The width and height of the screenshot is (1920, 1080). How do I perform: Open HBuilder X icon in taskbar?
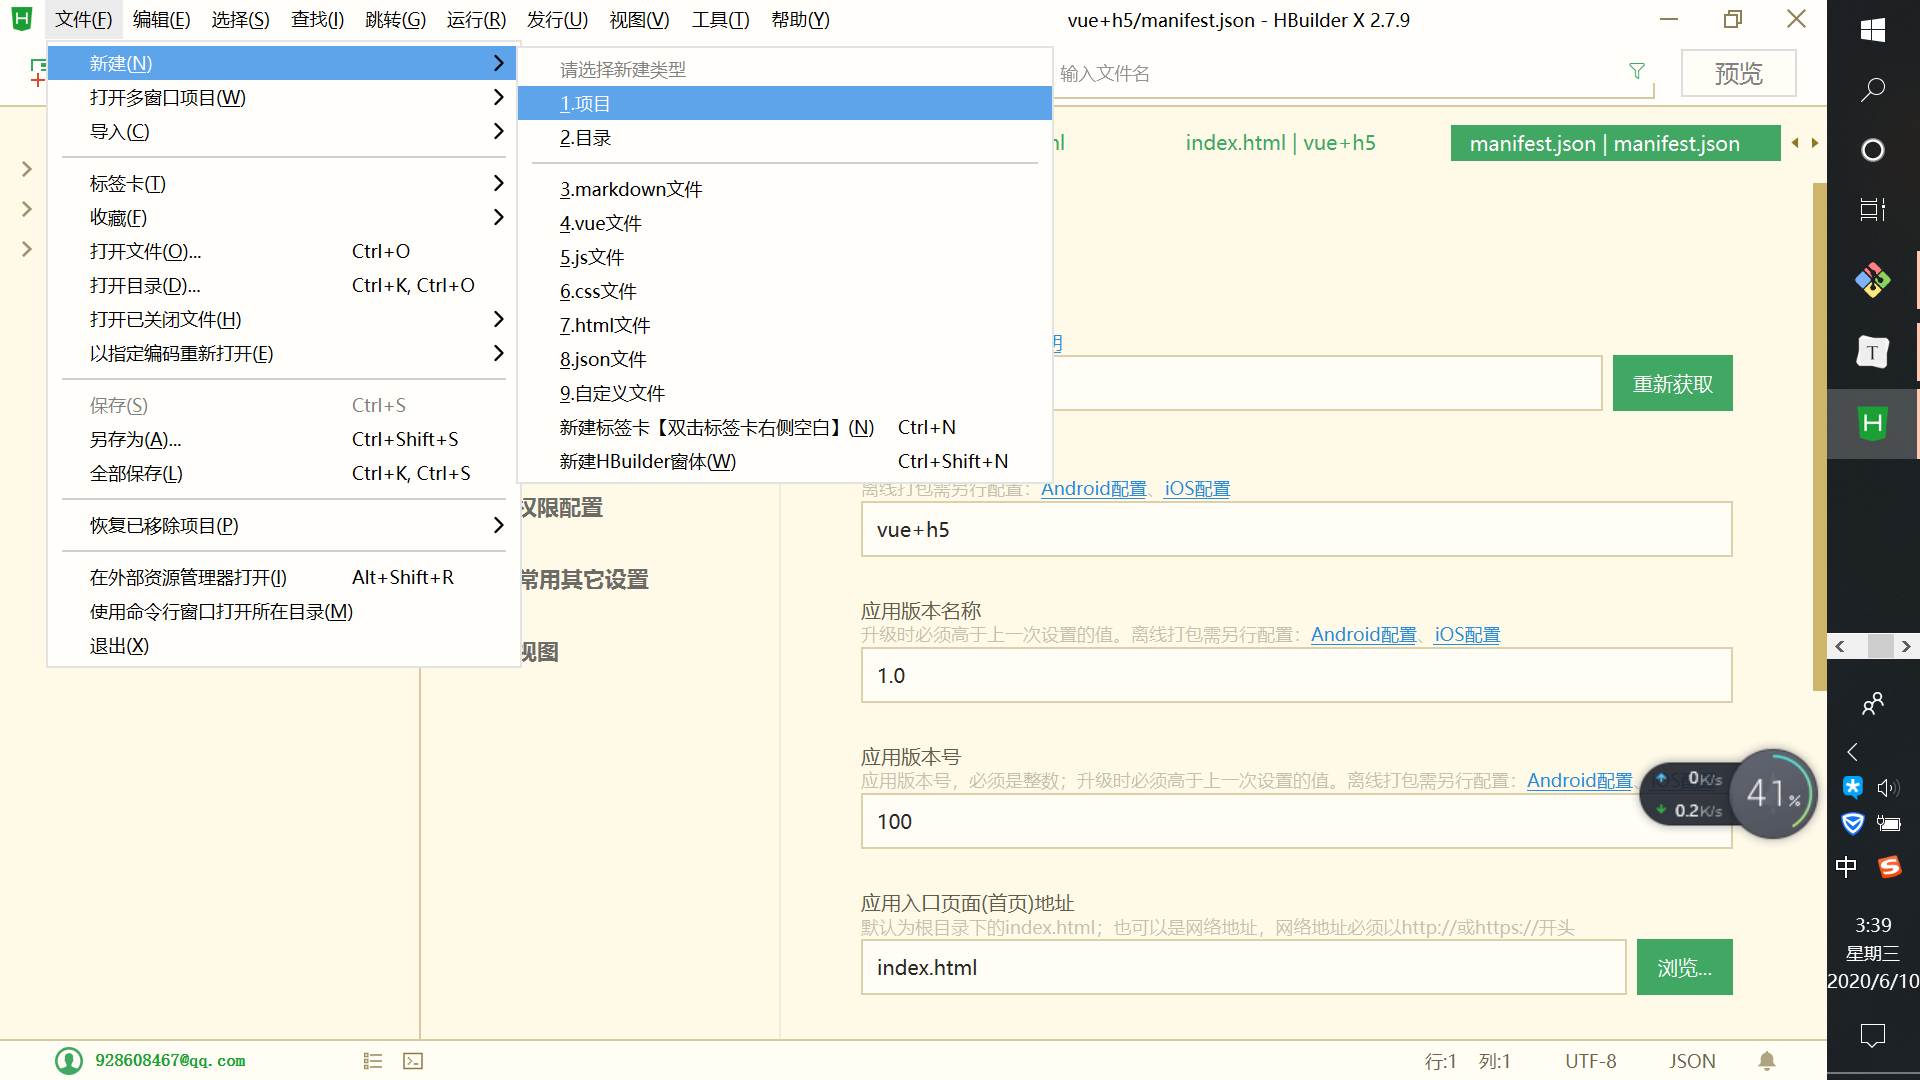tap(1872, 424)
